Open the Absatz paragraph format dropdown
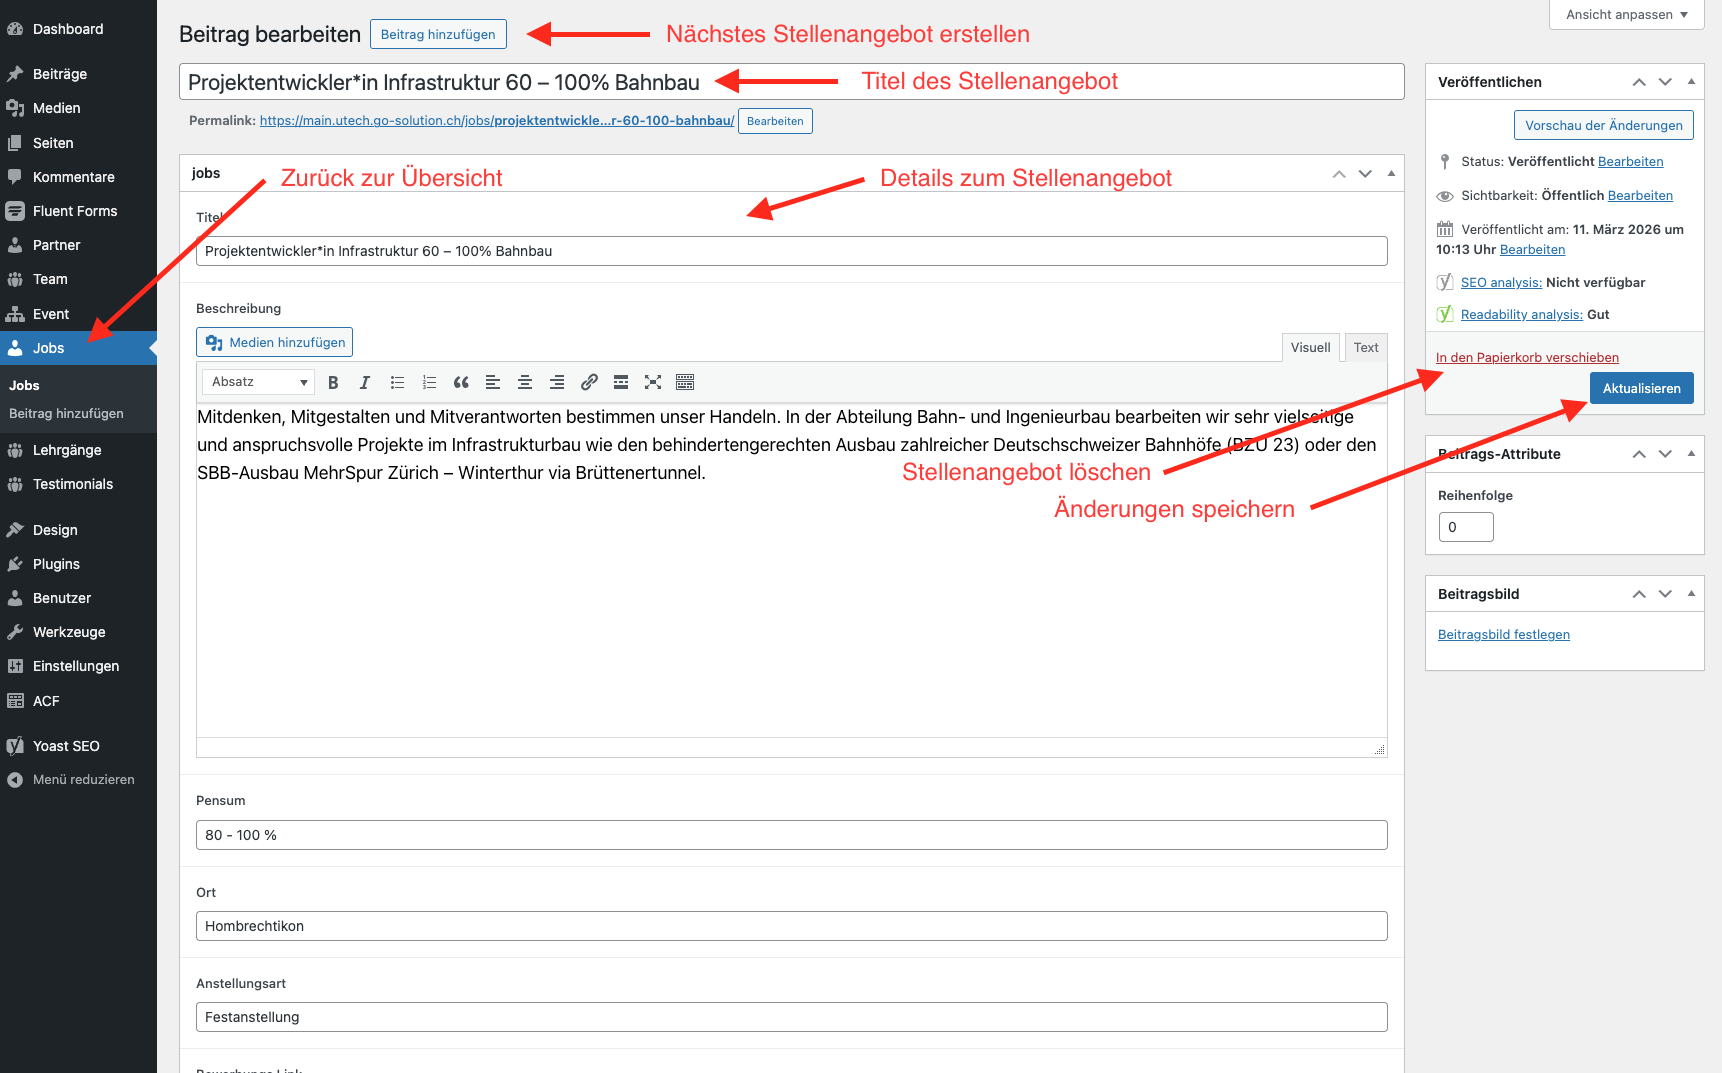1722x1073 pixels. click(x=259, y=382)
